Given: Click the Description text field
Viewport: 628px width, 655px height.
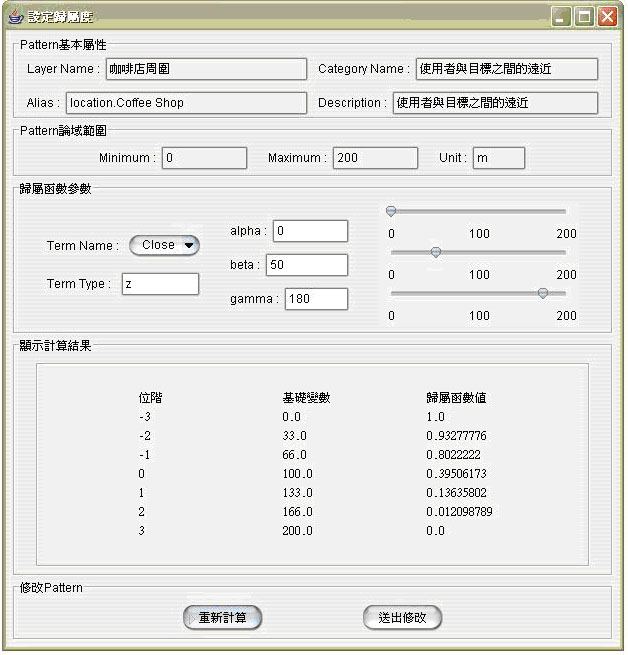Looking at the screenshot, I should (x=494, y=103).
